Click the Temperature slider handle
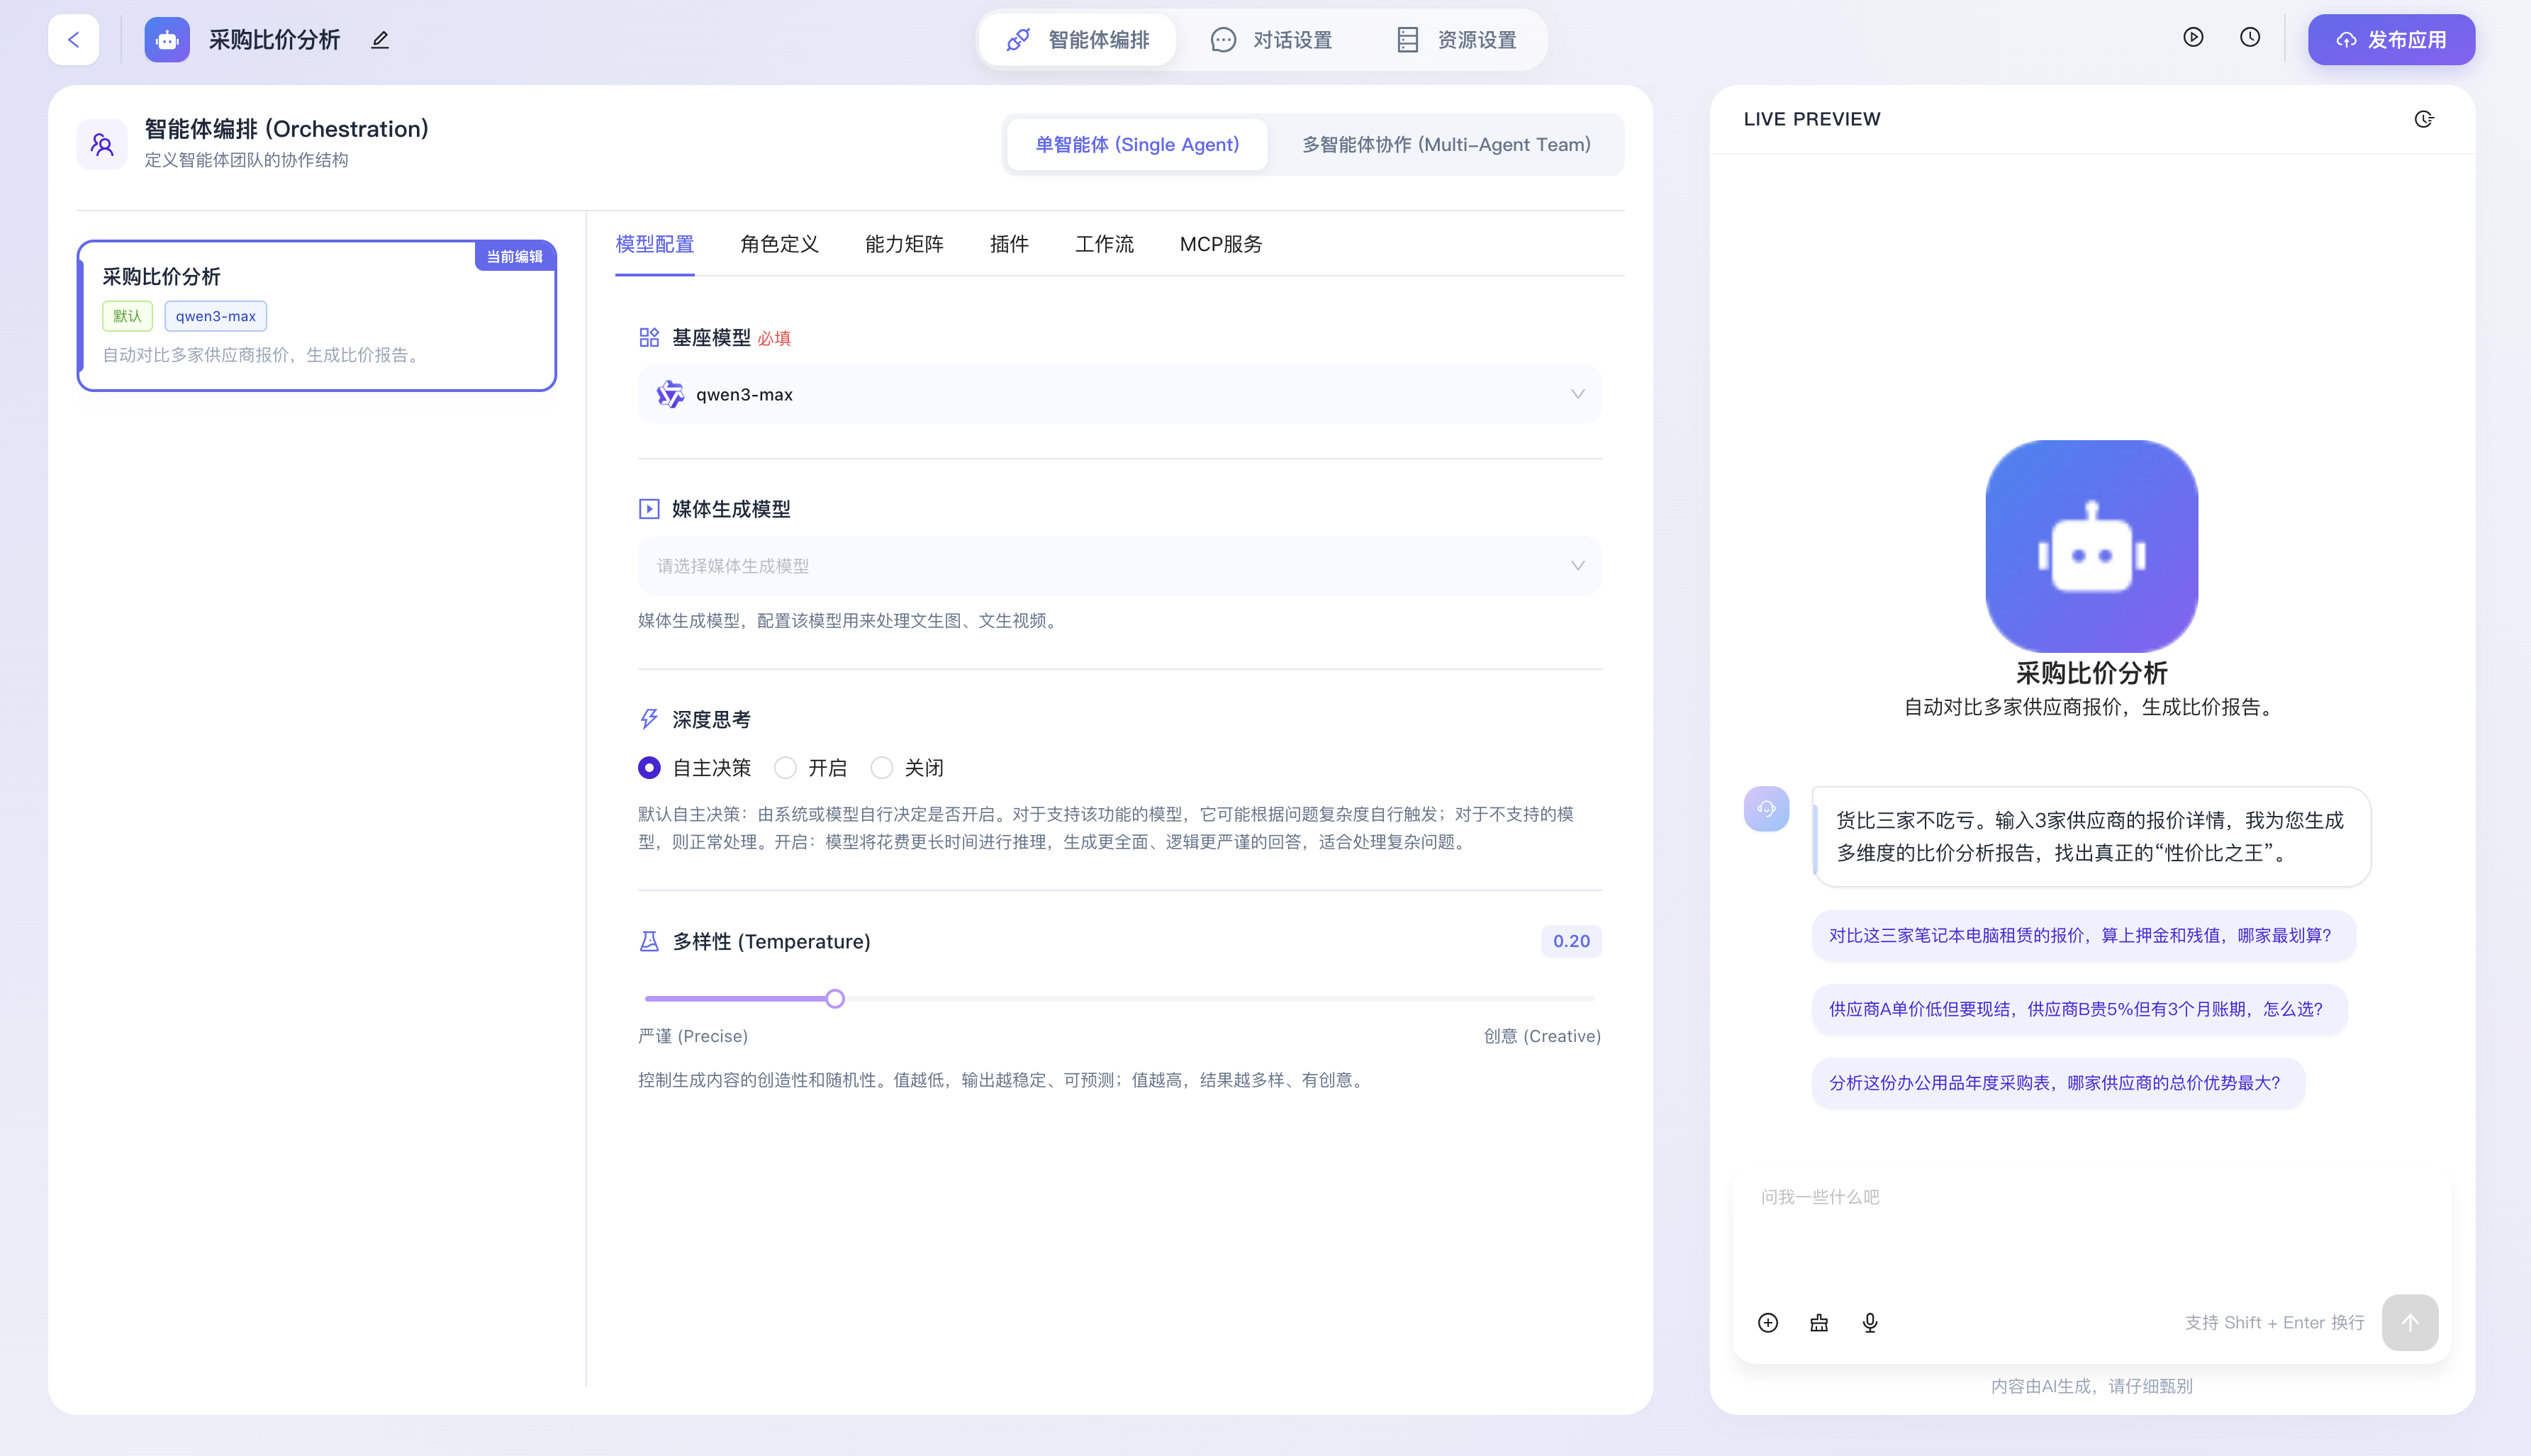Image resolution: width=2531 pixels, height=1456 pixels. coord(835,999)
